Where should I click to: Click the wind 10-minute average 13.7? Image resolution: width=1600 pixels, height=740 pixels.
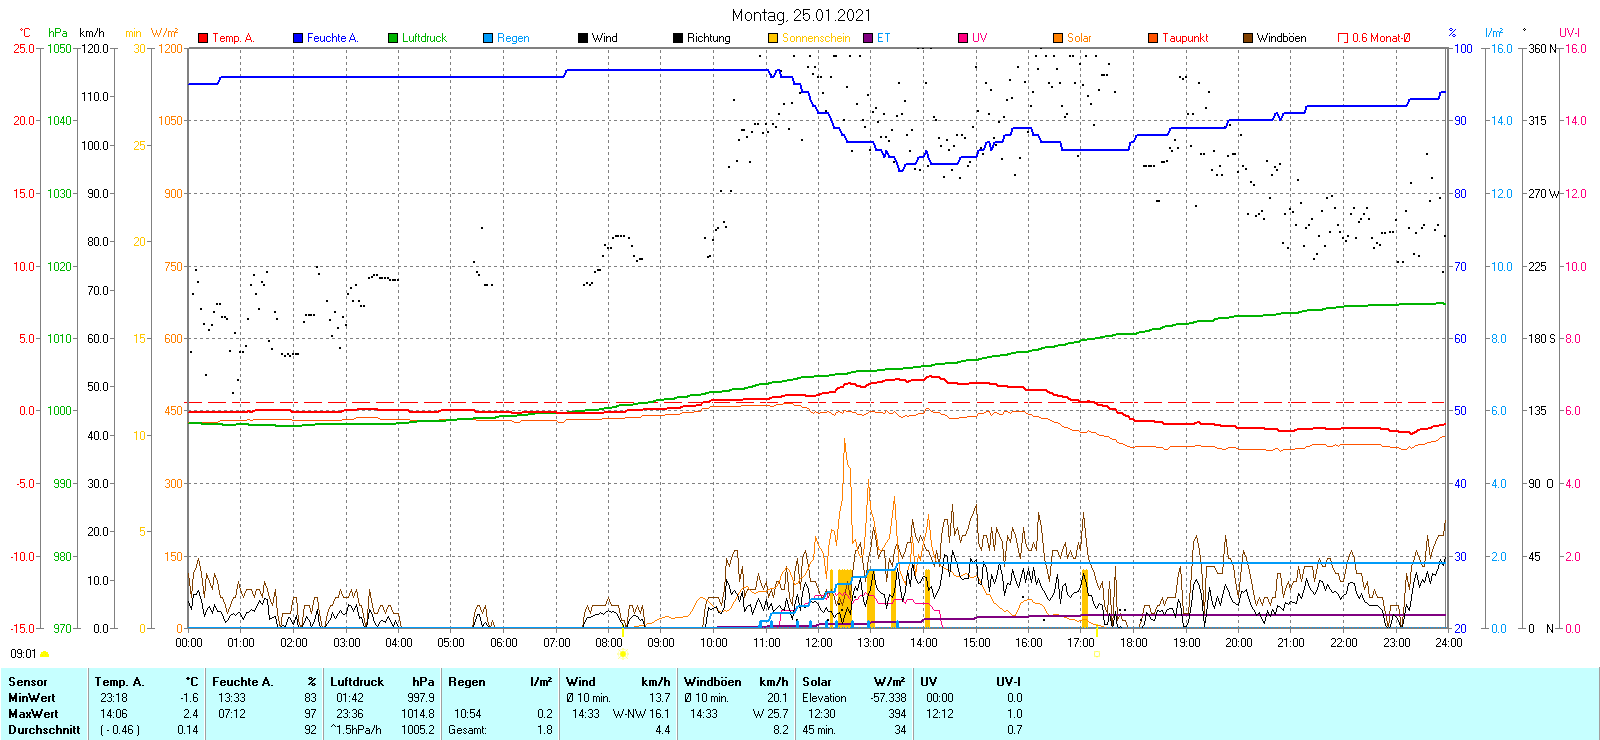[x=659, y=698]
